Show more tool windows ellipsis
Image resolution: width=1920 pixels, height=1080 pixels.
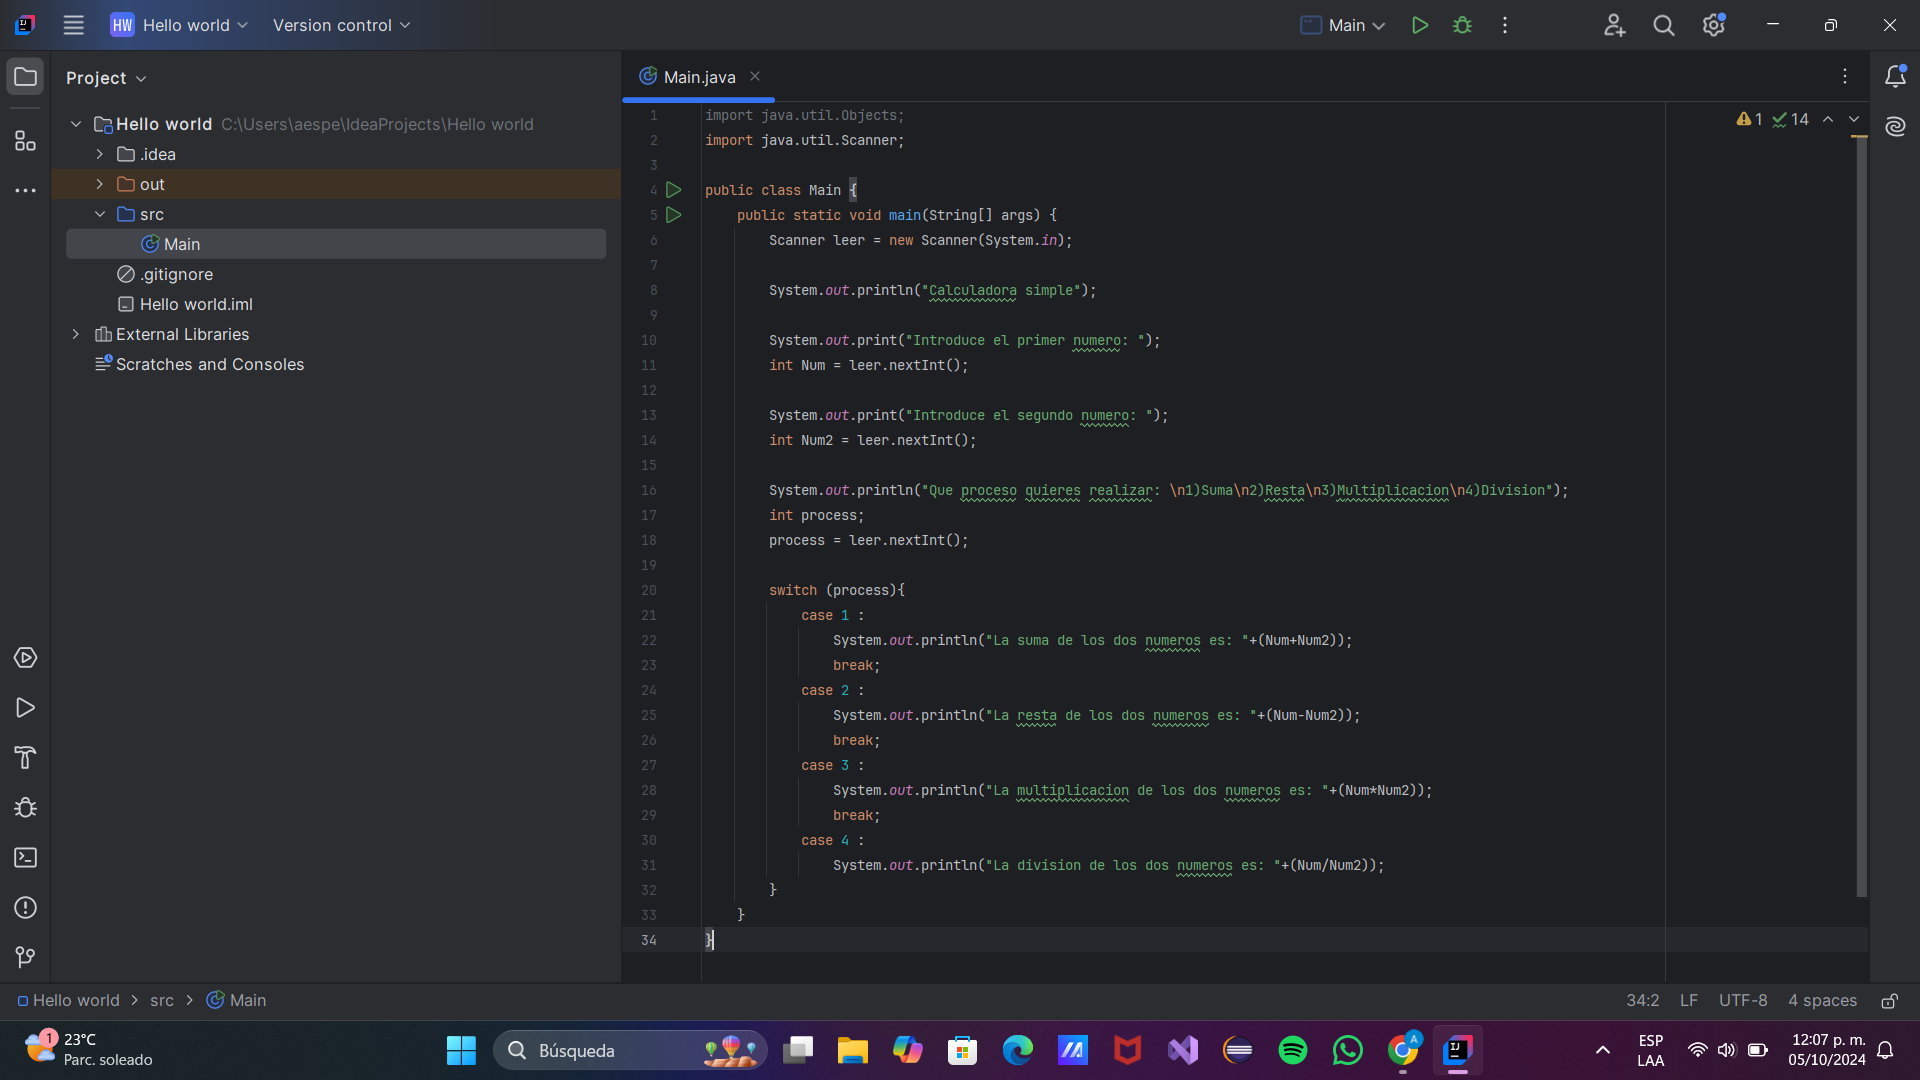pyautogui.click(x=26, y=190)
